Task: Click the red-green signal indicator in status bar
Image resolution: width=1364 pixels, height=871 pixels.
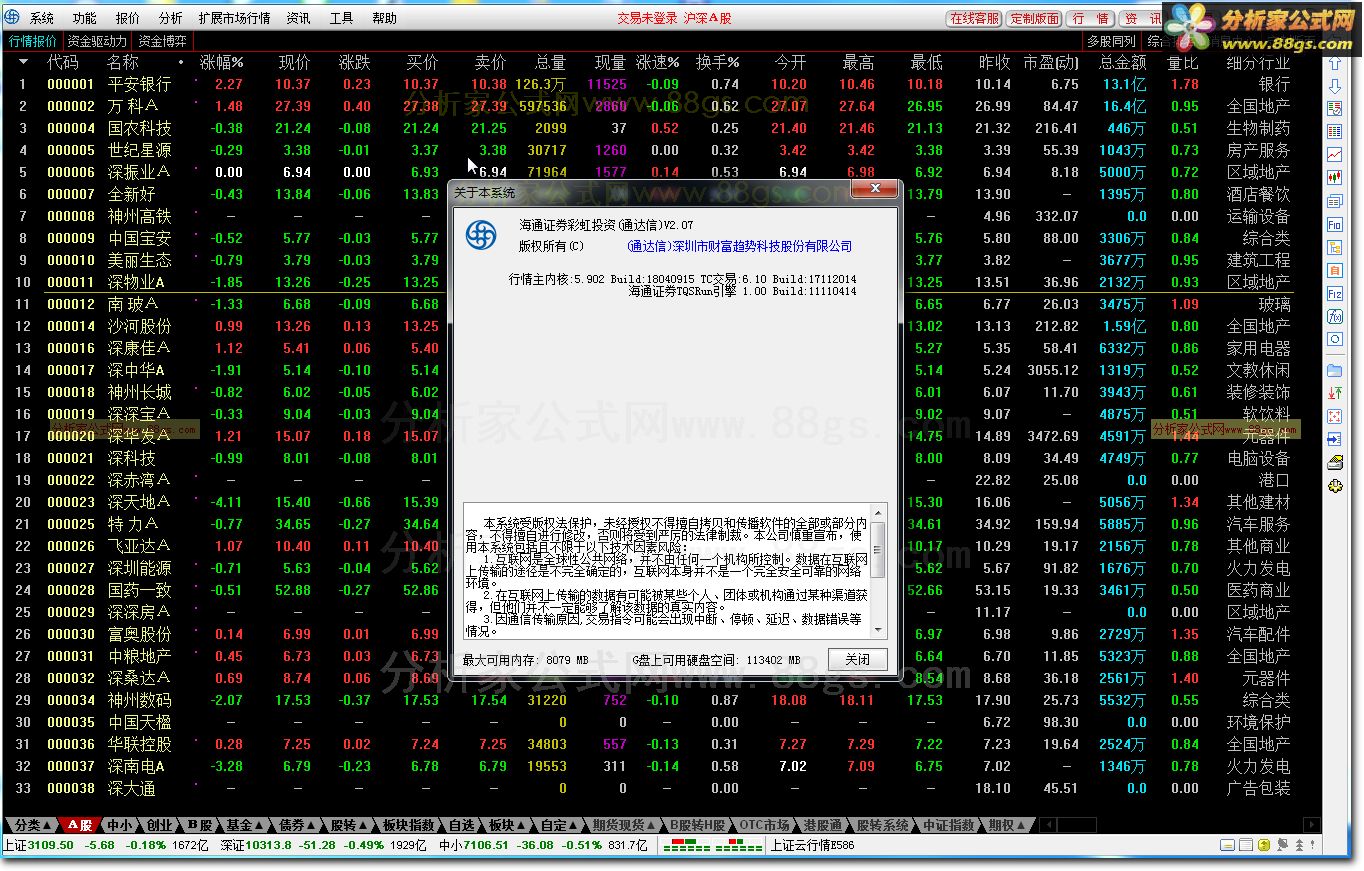Action: 714,846
